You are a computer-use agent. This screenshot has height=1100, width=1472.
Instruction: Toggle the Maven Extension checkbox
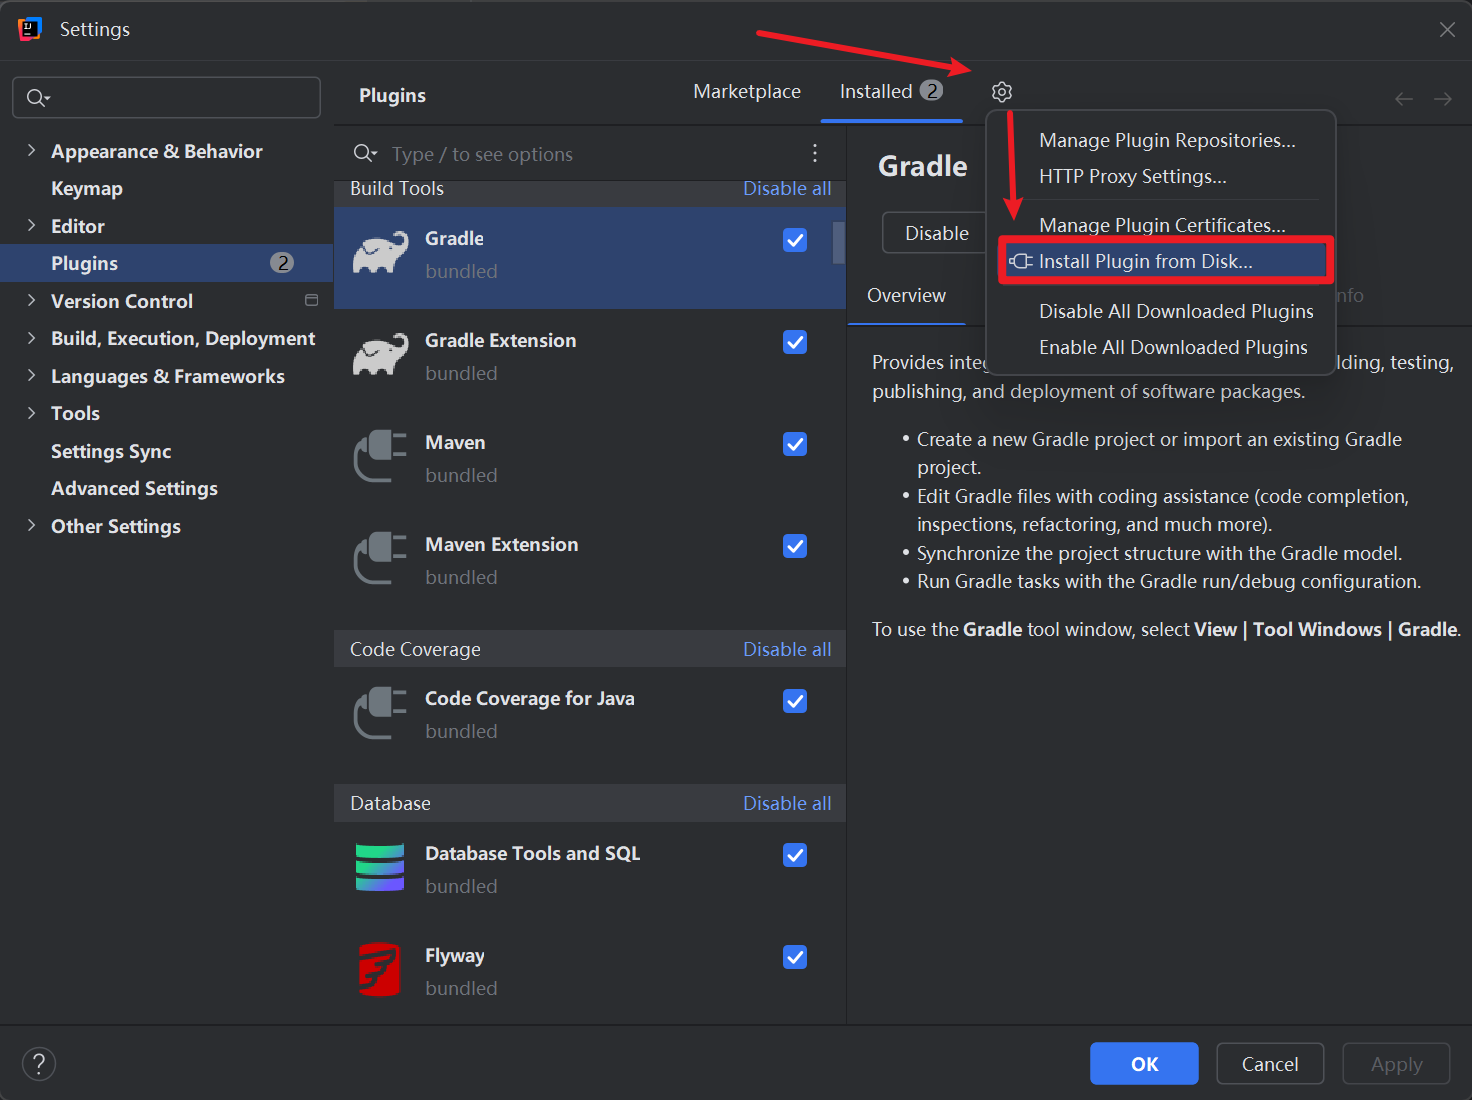coord(795,546)
